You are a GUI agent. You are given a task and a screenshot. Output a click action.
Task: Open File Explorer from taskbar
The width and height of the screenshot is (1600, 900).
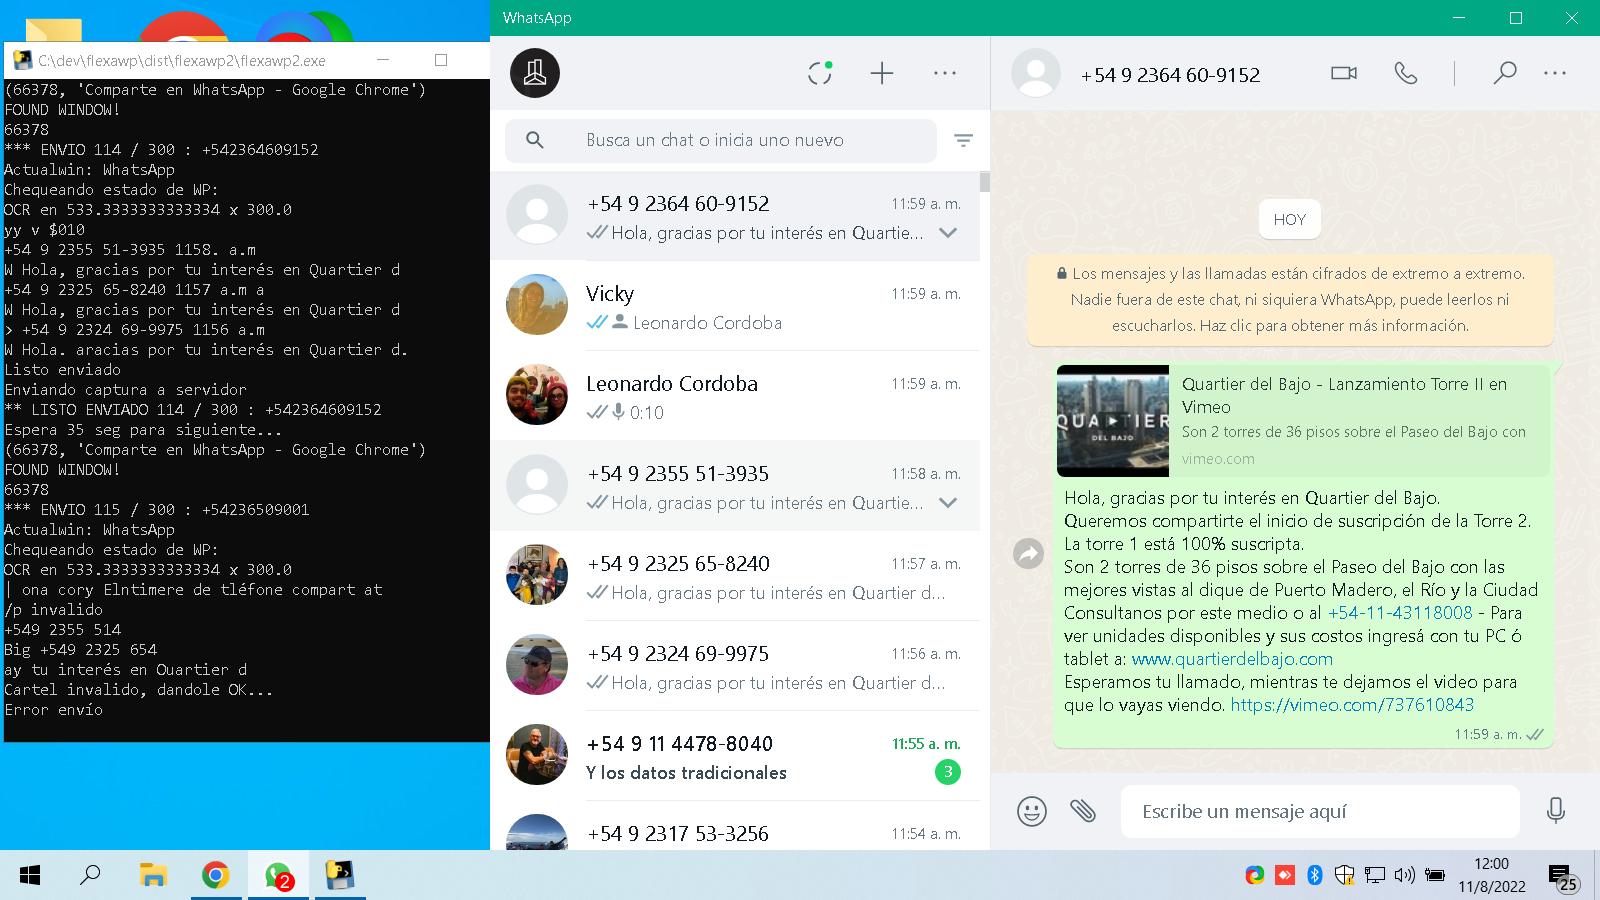[153, 875]
